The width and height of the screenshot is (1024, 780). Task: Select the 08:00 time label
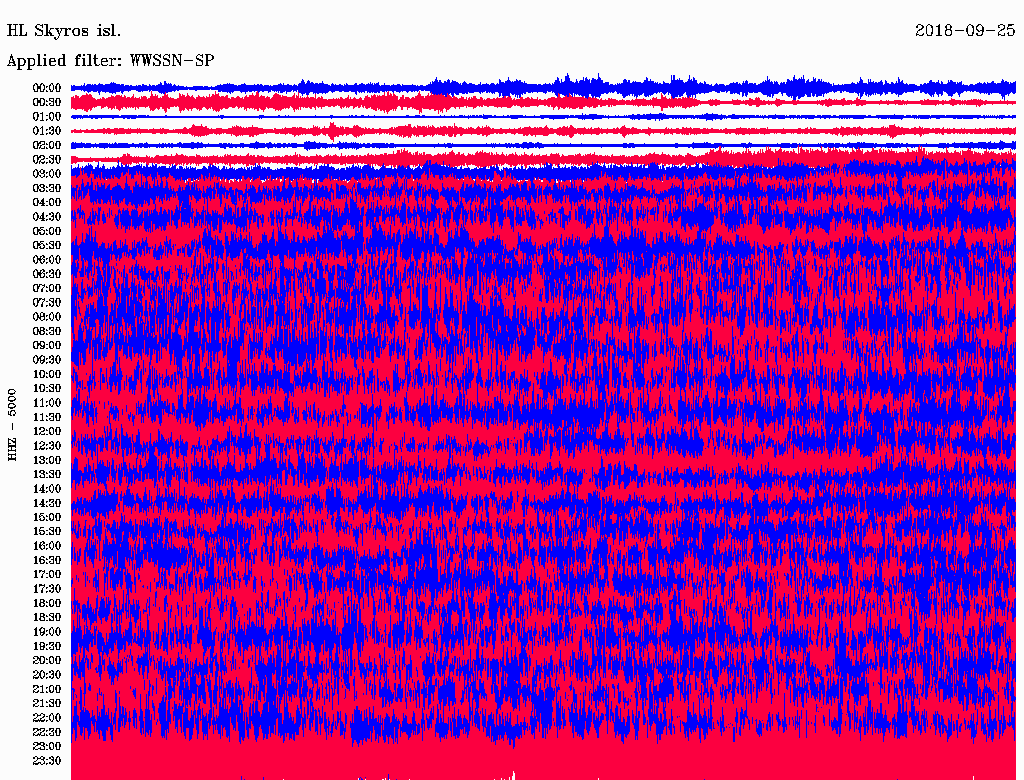click(47, 317)
